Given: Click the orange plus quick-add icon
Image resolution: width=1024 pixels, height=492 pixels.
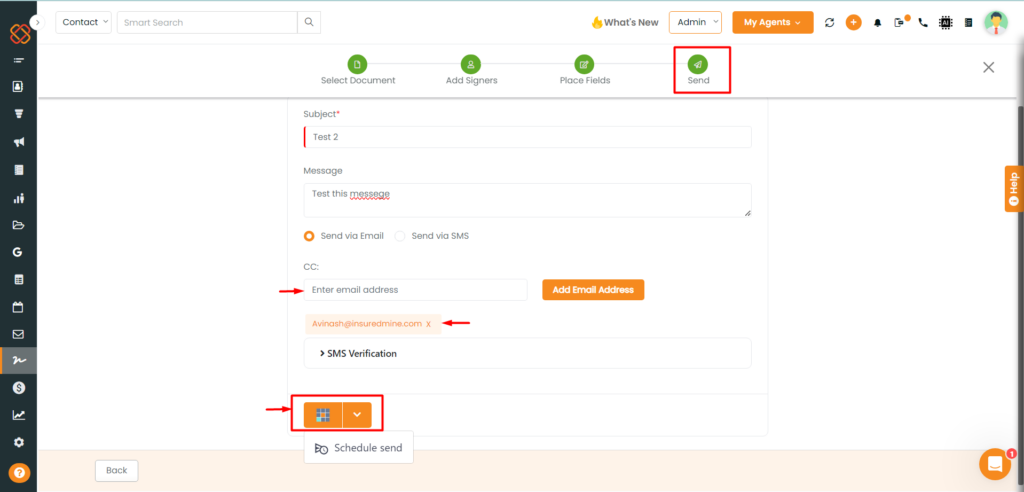Looking at the screenshot, I should tap(854, 22).
